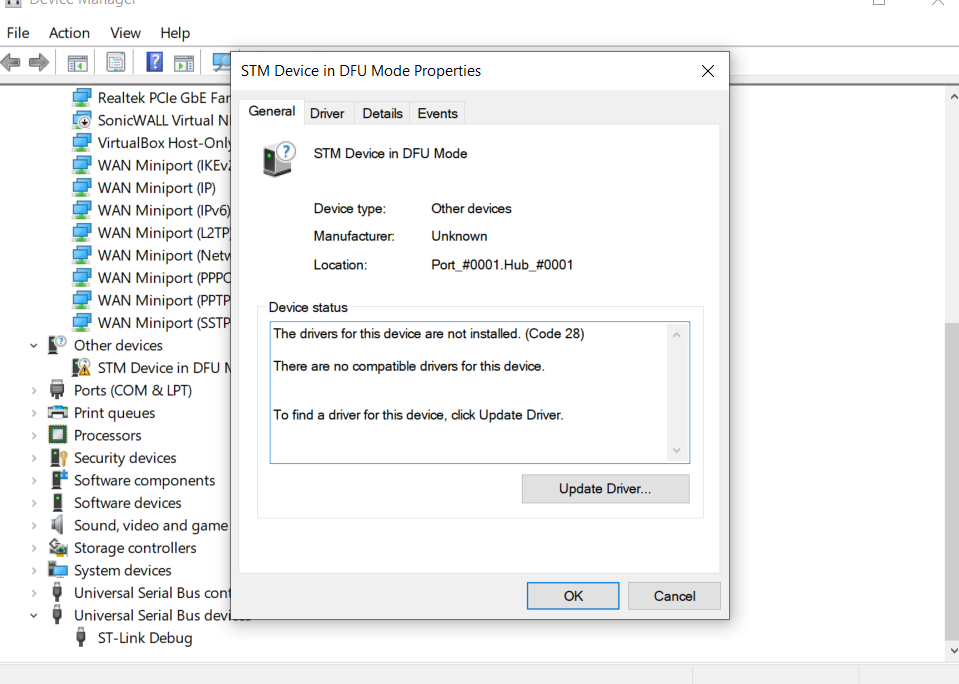Collapse the Other devices branch

(34, 344)
